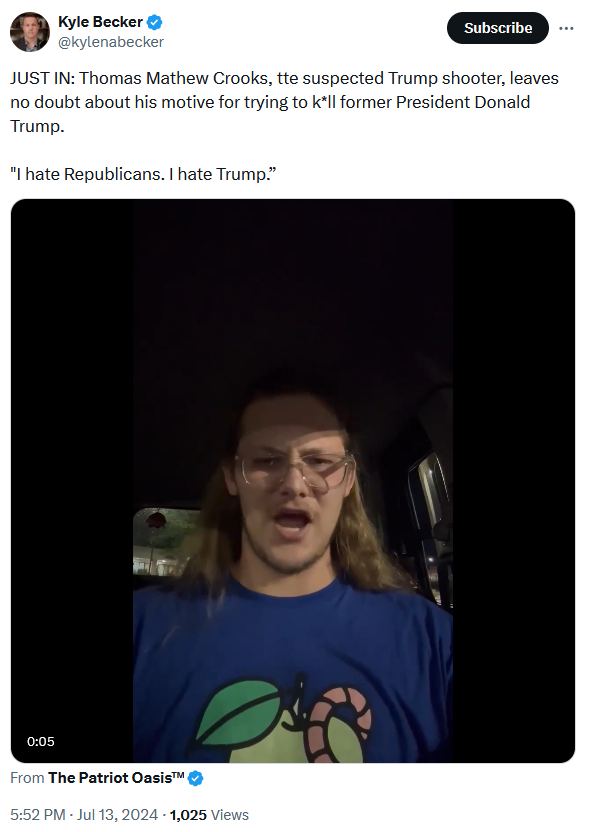Click the post paragraph starting with JUST IN
This screenshot has height=832, width=589.
(x=284, y=102)
